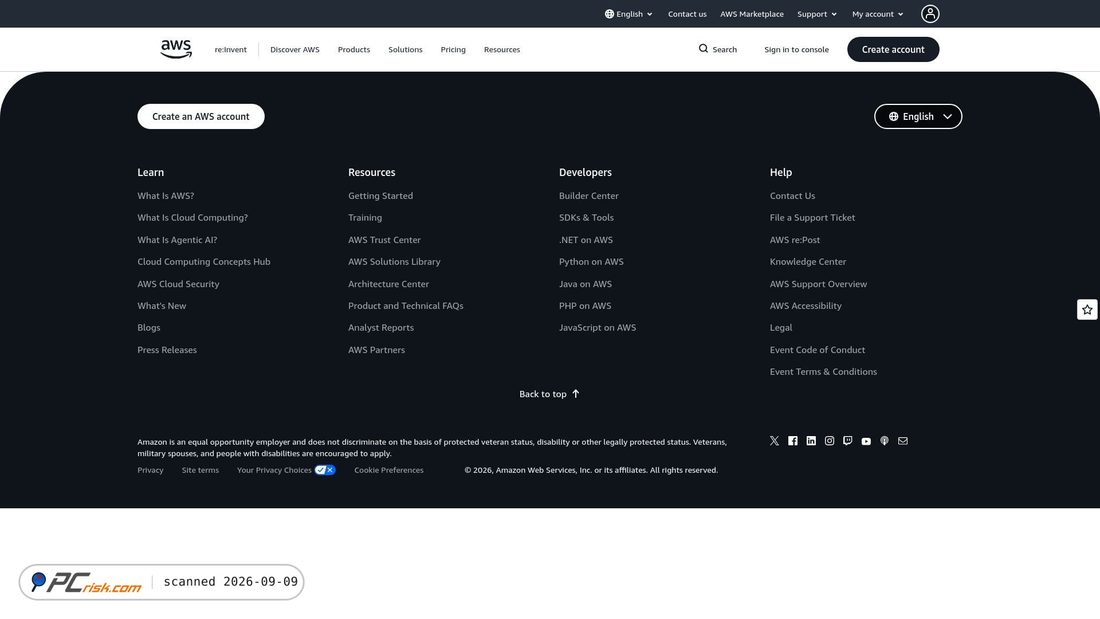Open Site terms link
This screenshot has height=619, width=1100.
click(x=200, y=470)
